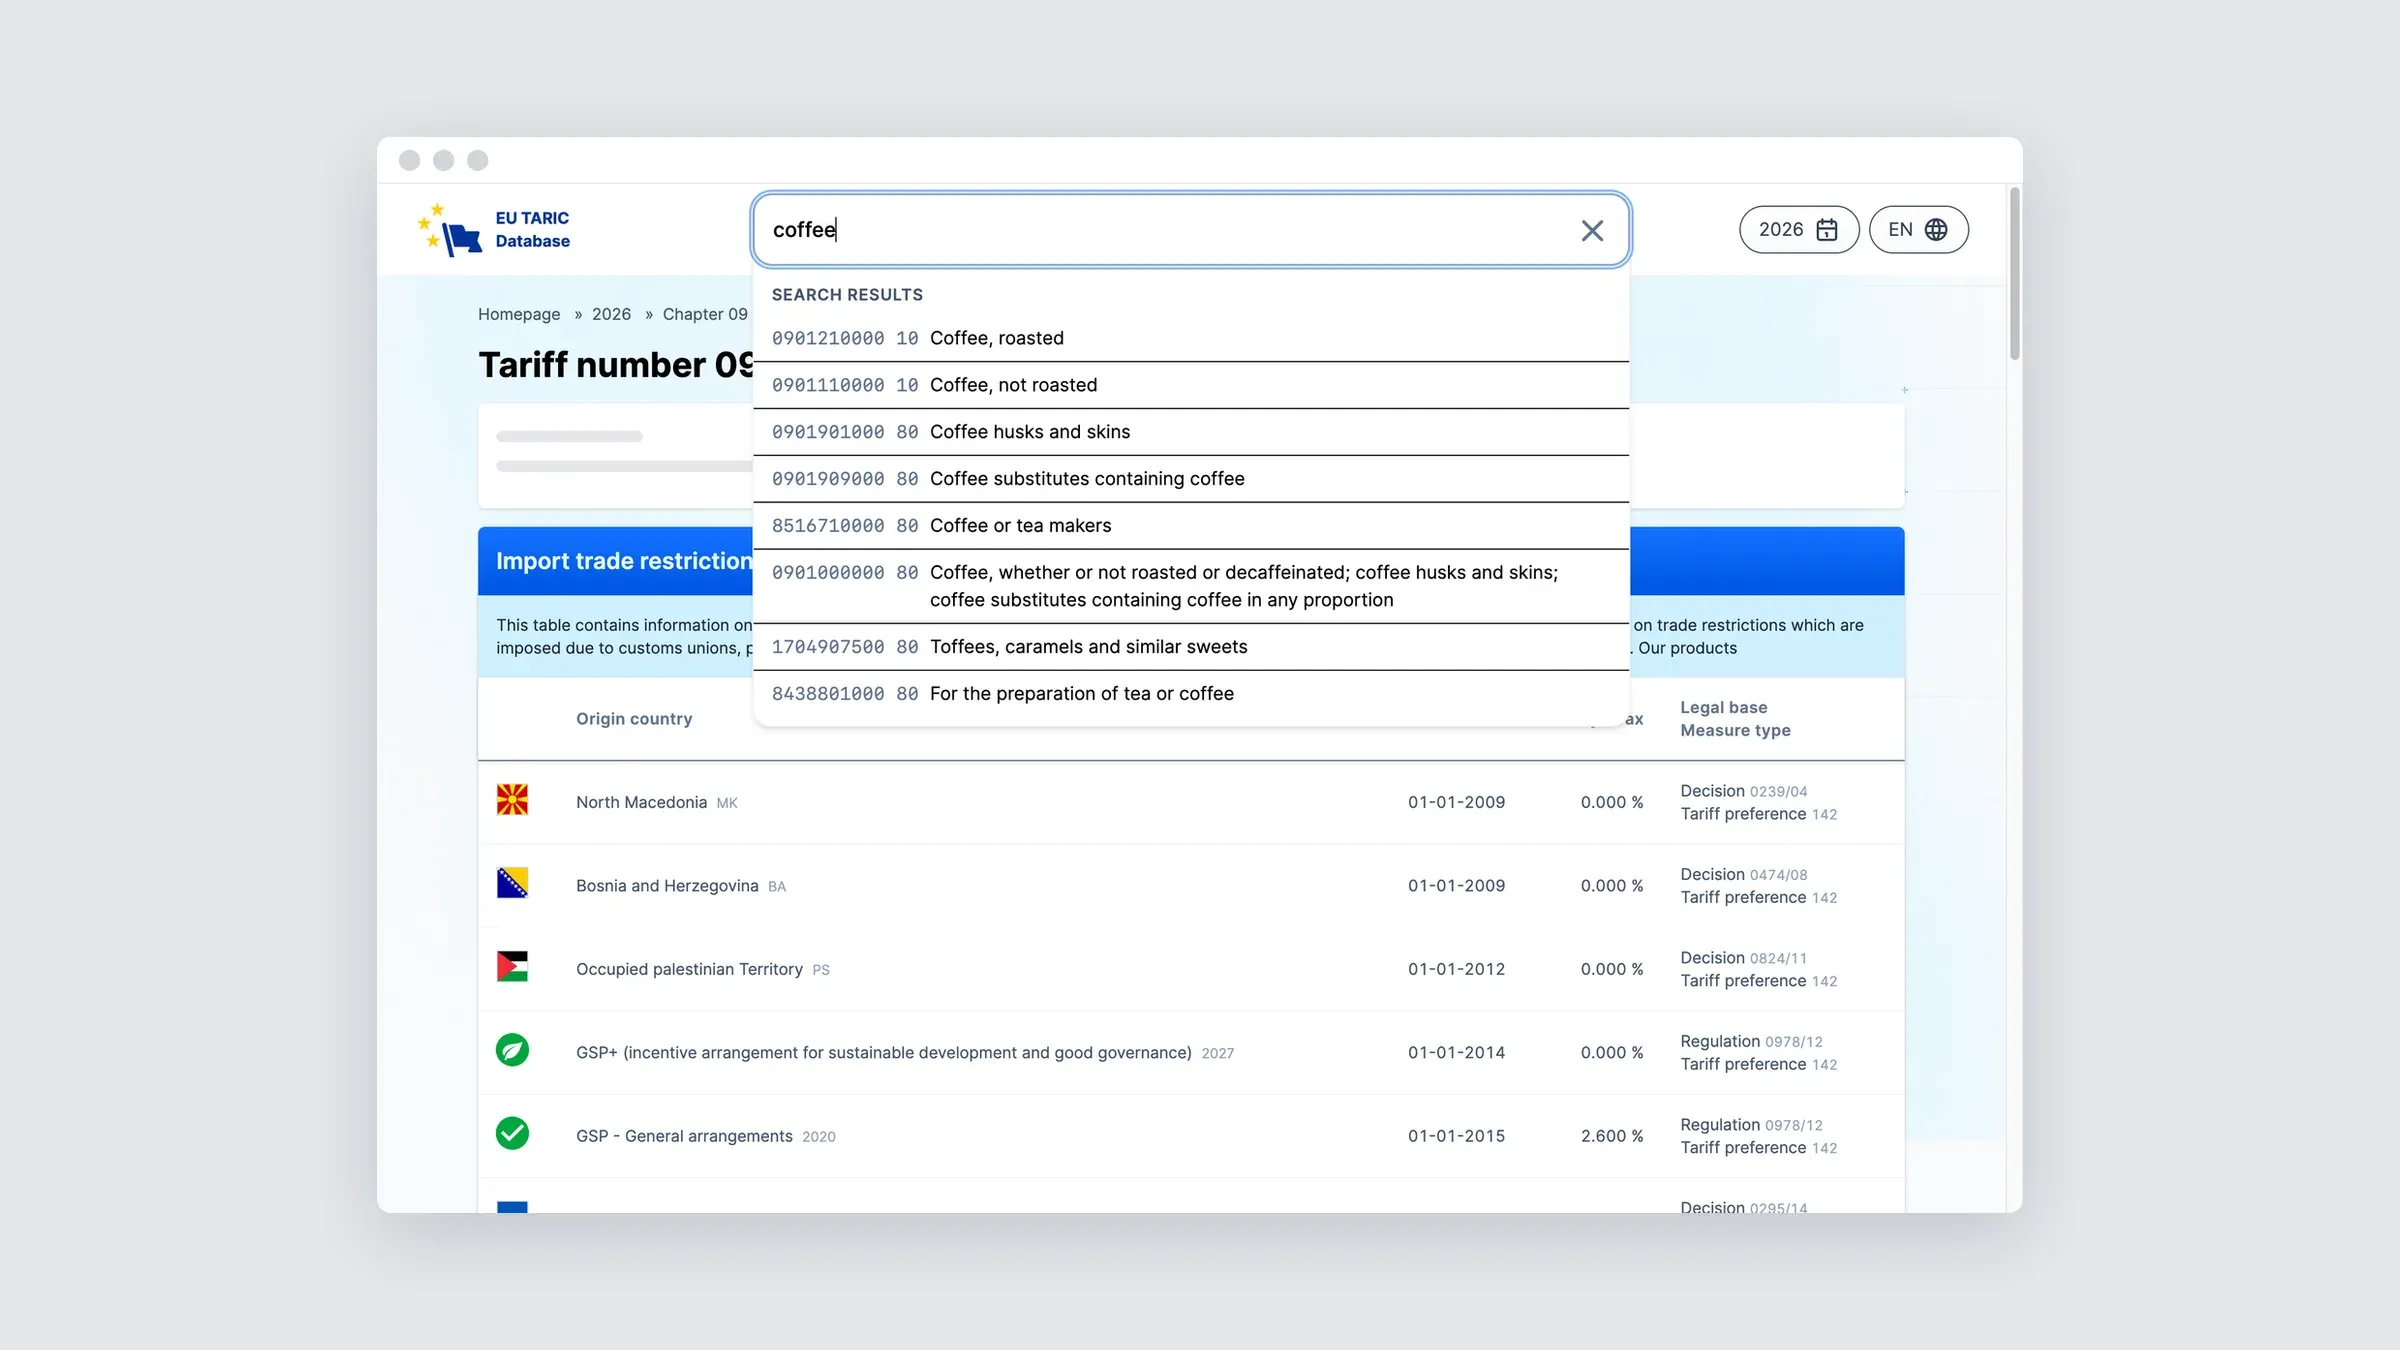
Task: Click North Macedonia row name
Action: point(641,803)
